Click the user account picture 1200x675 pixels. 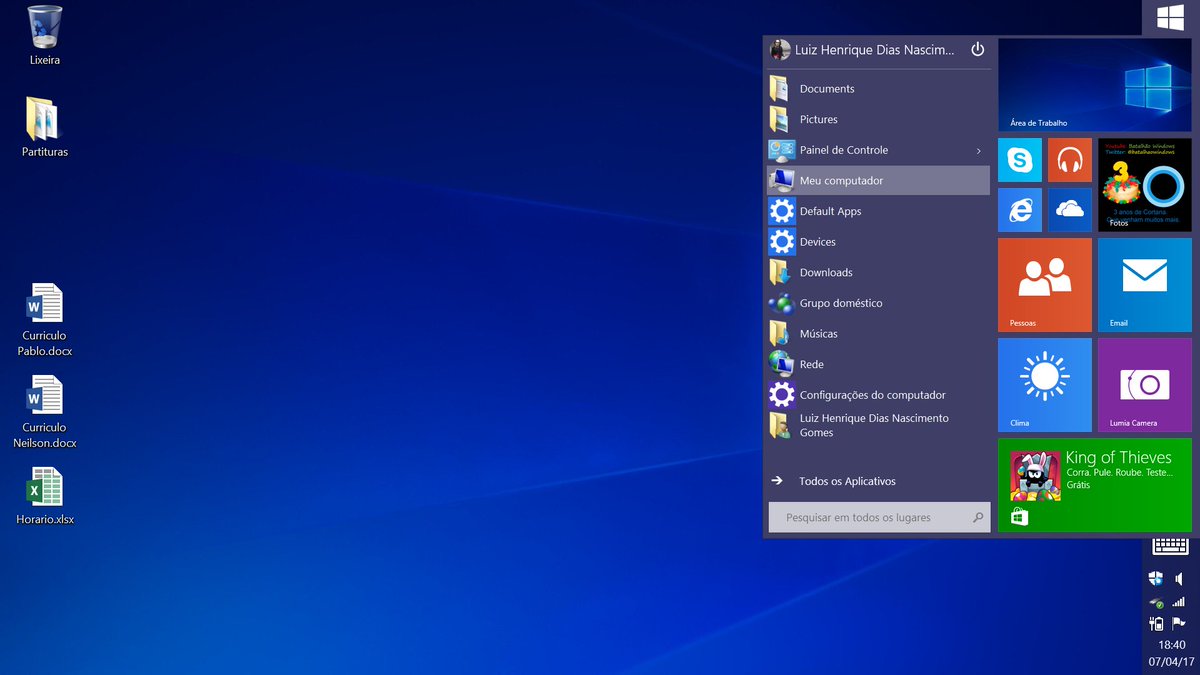point(780,50)
